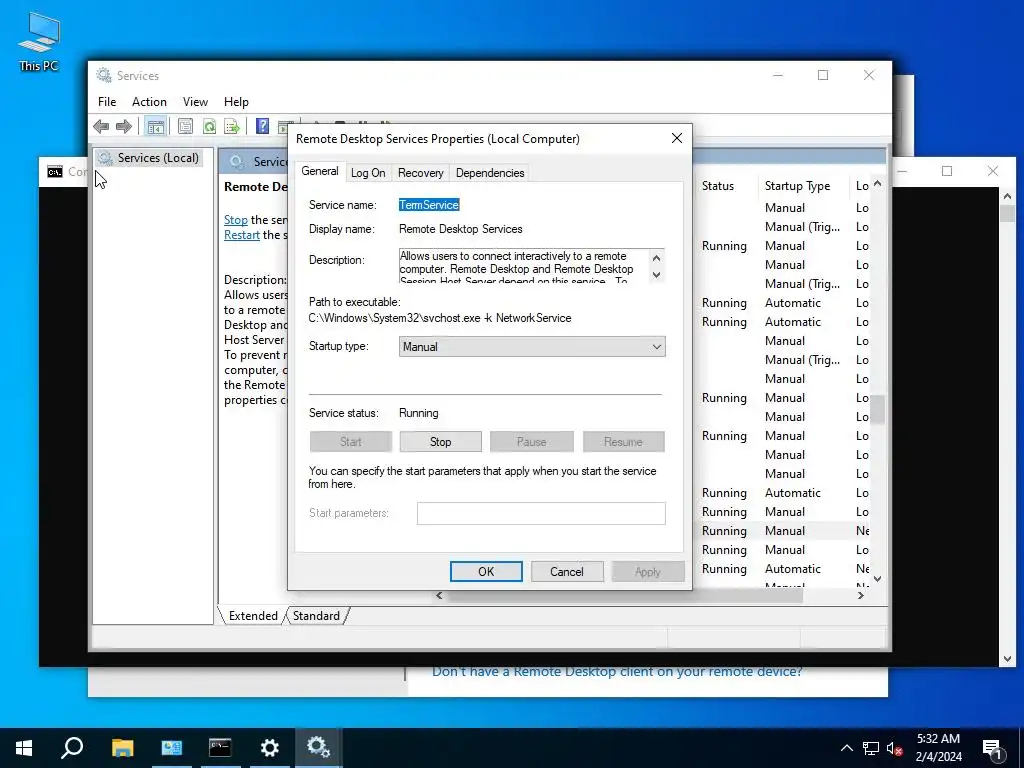The image size is (1024, 768).
Task: Click the Start parameters input field
Action: coord(541,513)
